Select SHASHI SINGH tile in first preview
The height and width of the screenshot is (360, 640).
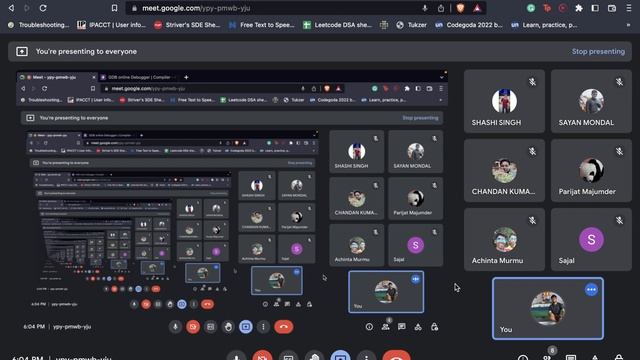tap(357, 151)
